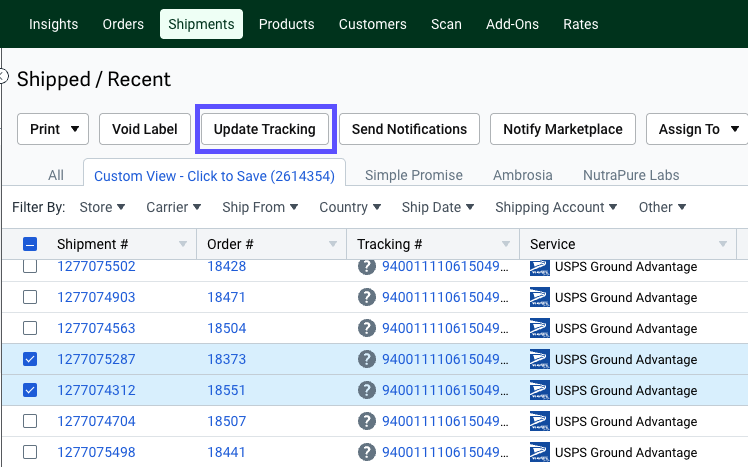Viewport: 748px width, 467px height.
Task: Click tracking status icon for order 18504
Action: pos(367,328)
